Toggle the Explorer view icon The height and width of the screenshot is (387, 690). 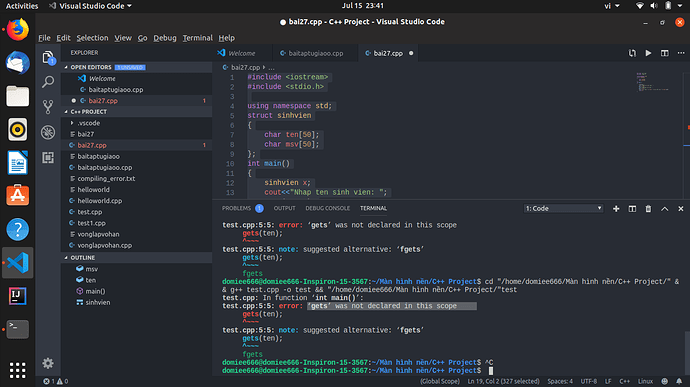coord(48,57)
